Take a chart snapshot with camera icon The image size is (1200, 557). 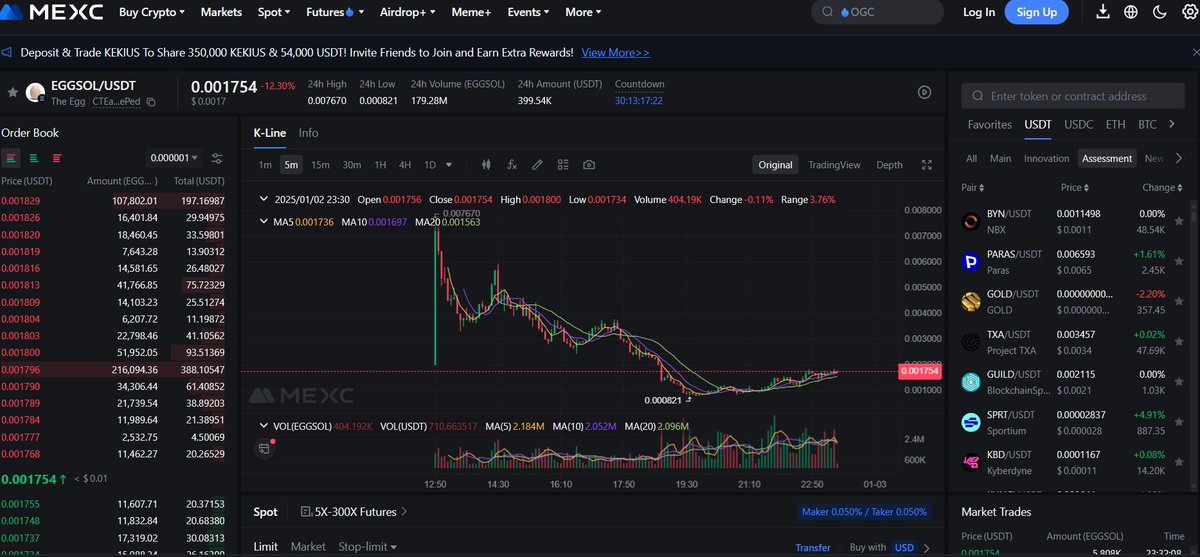coord(589,165)
